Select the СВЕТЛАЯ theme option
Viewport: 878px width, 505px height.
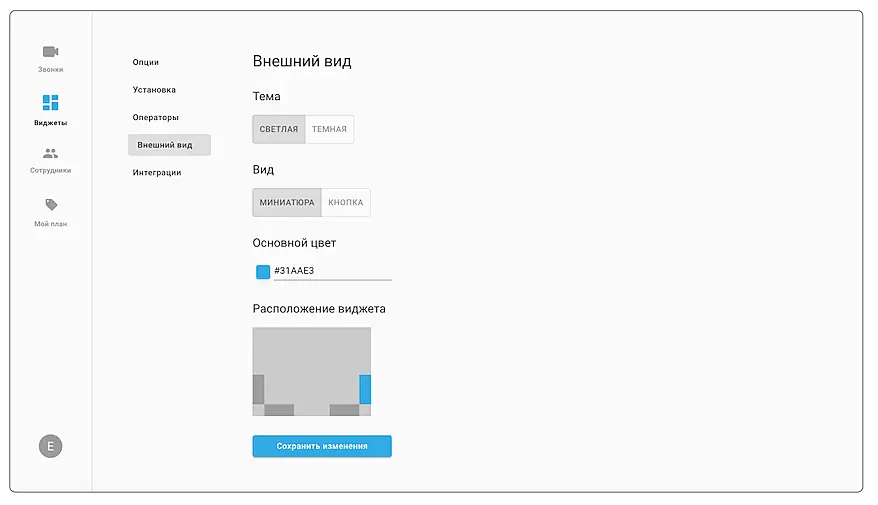(x=279, y=129)
